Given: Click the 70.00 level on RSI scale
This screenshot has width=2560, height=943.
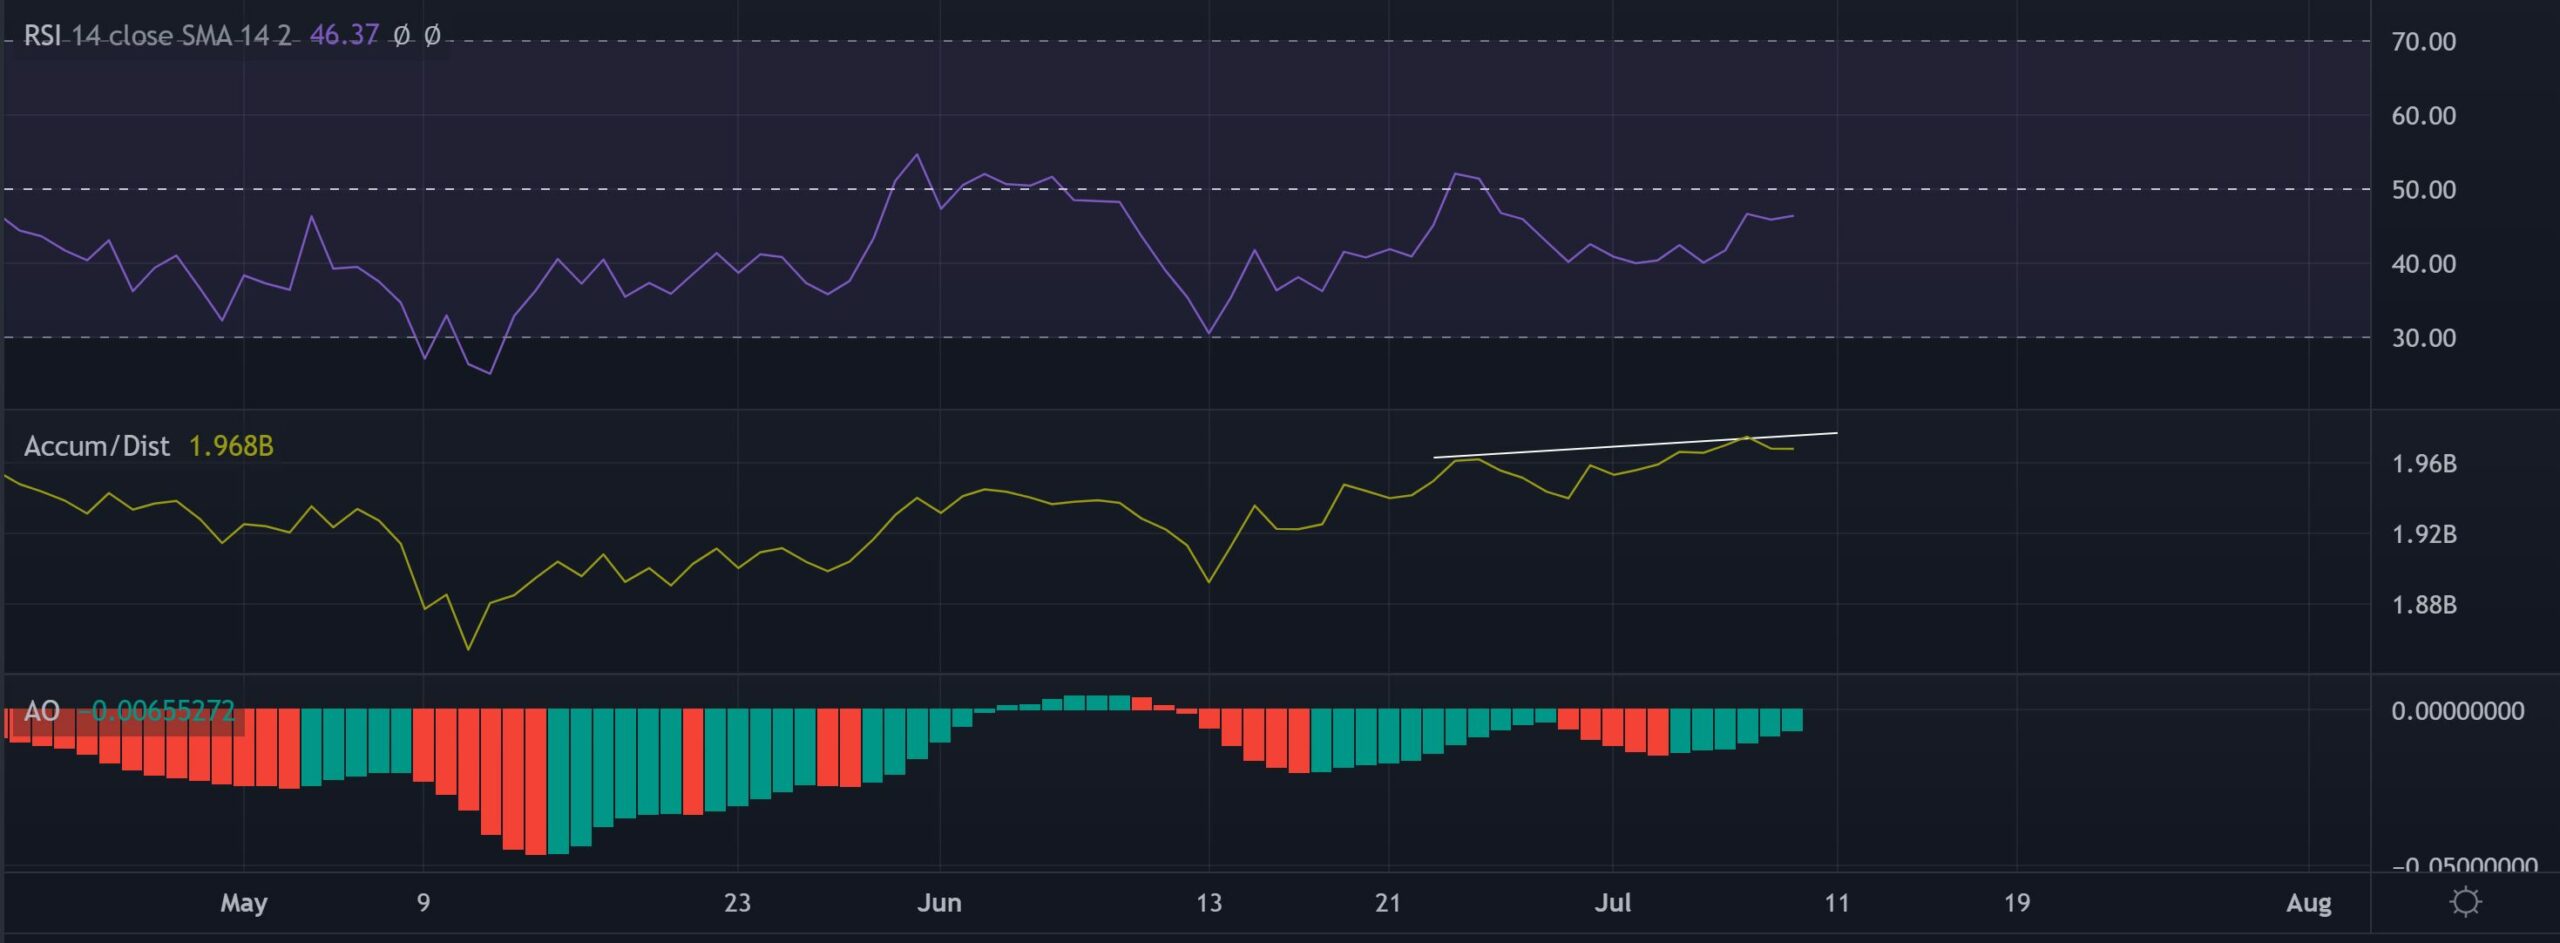Looking at the screenshot, I should tap(2423, 42).
